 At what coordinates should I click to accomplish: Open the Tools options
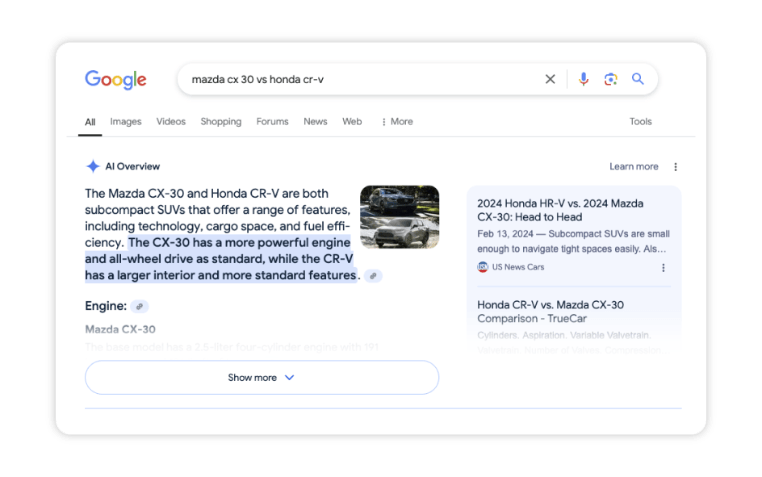point(641,121)
